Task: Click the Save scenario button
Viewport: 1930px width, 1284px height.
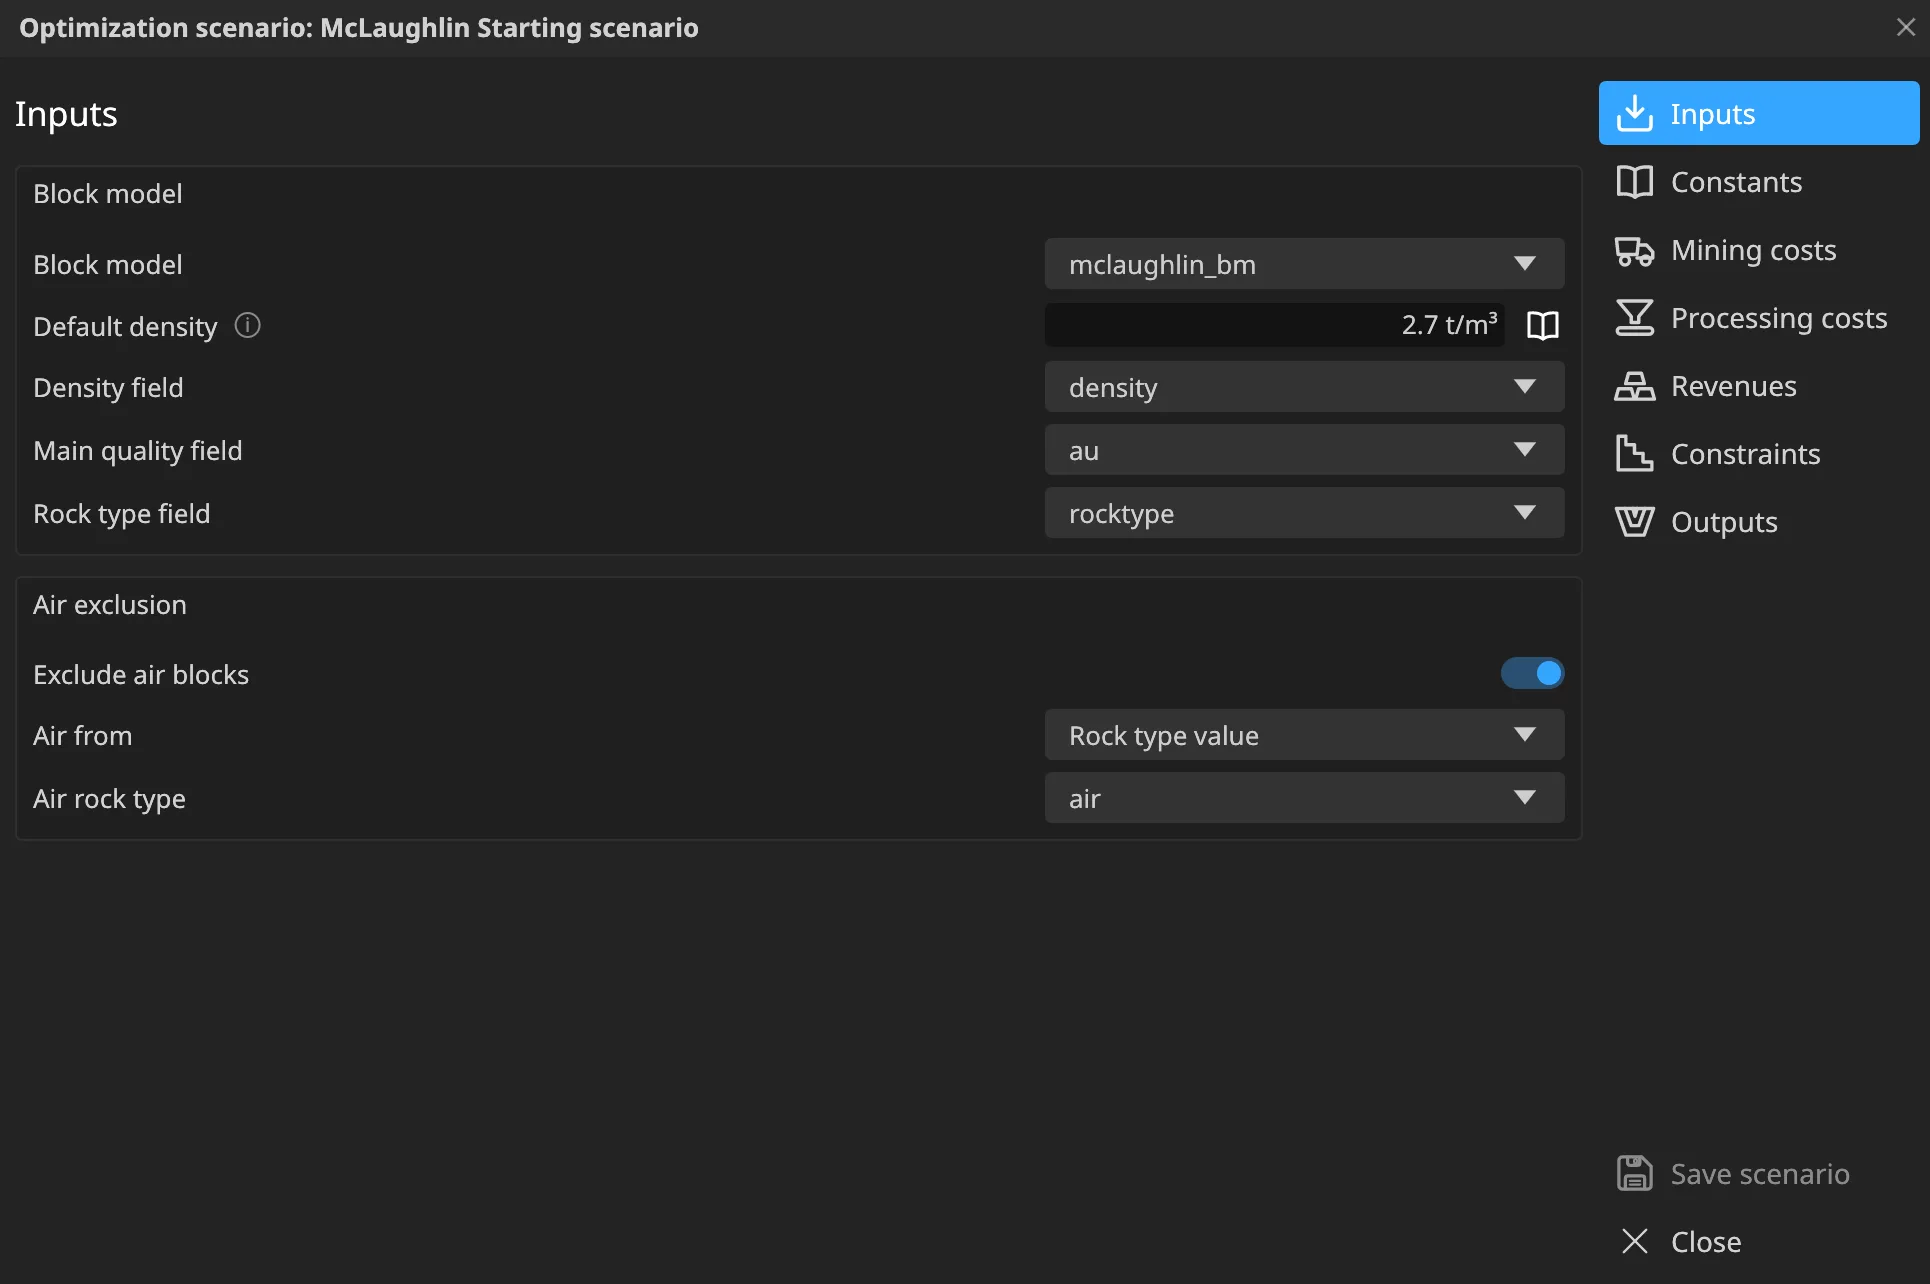Action: click(x=1733, y=1173)
